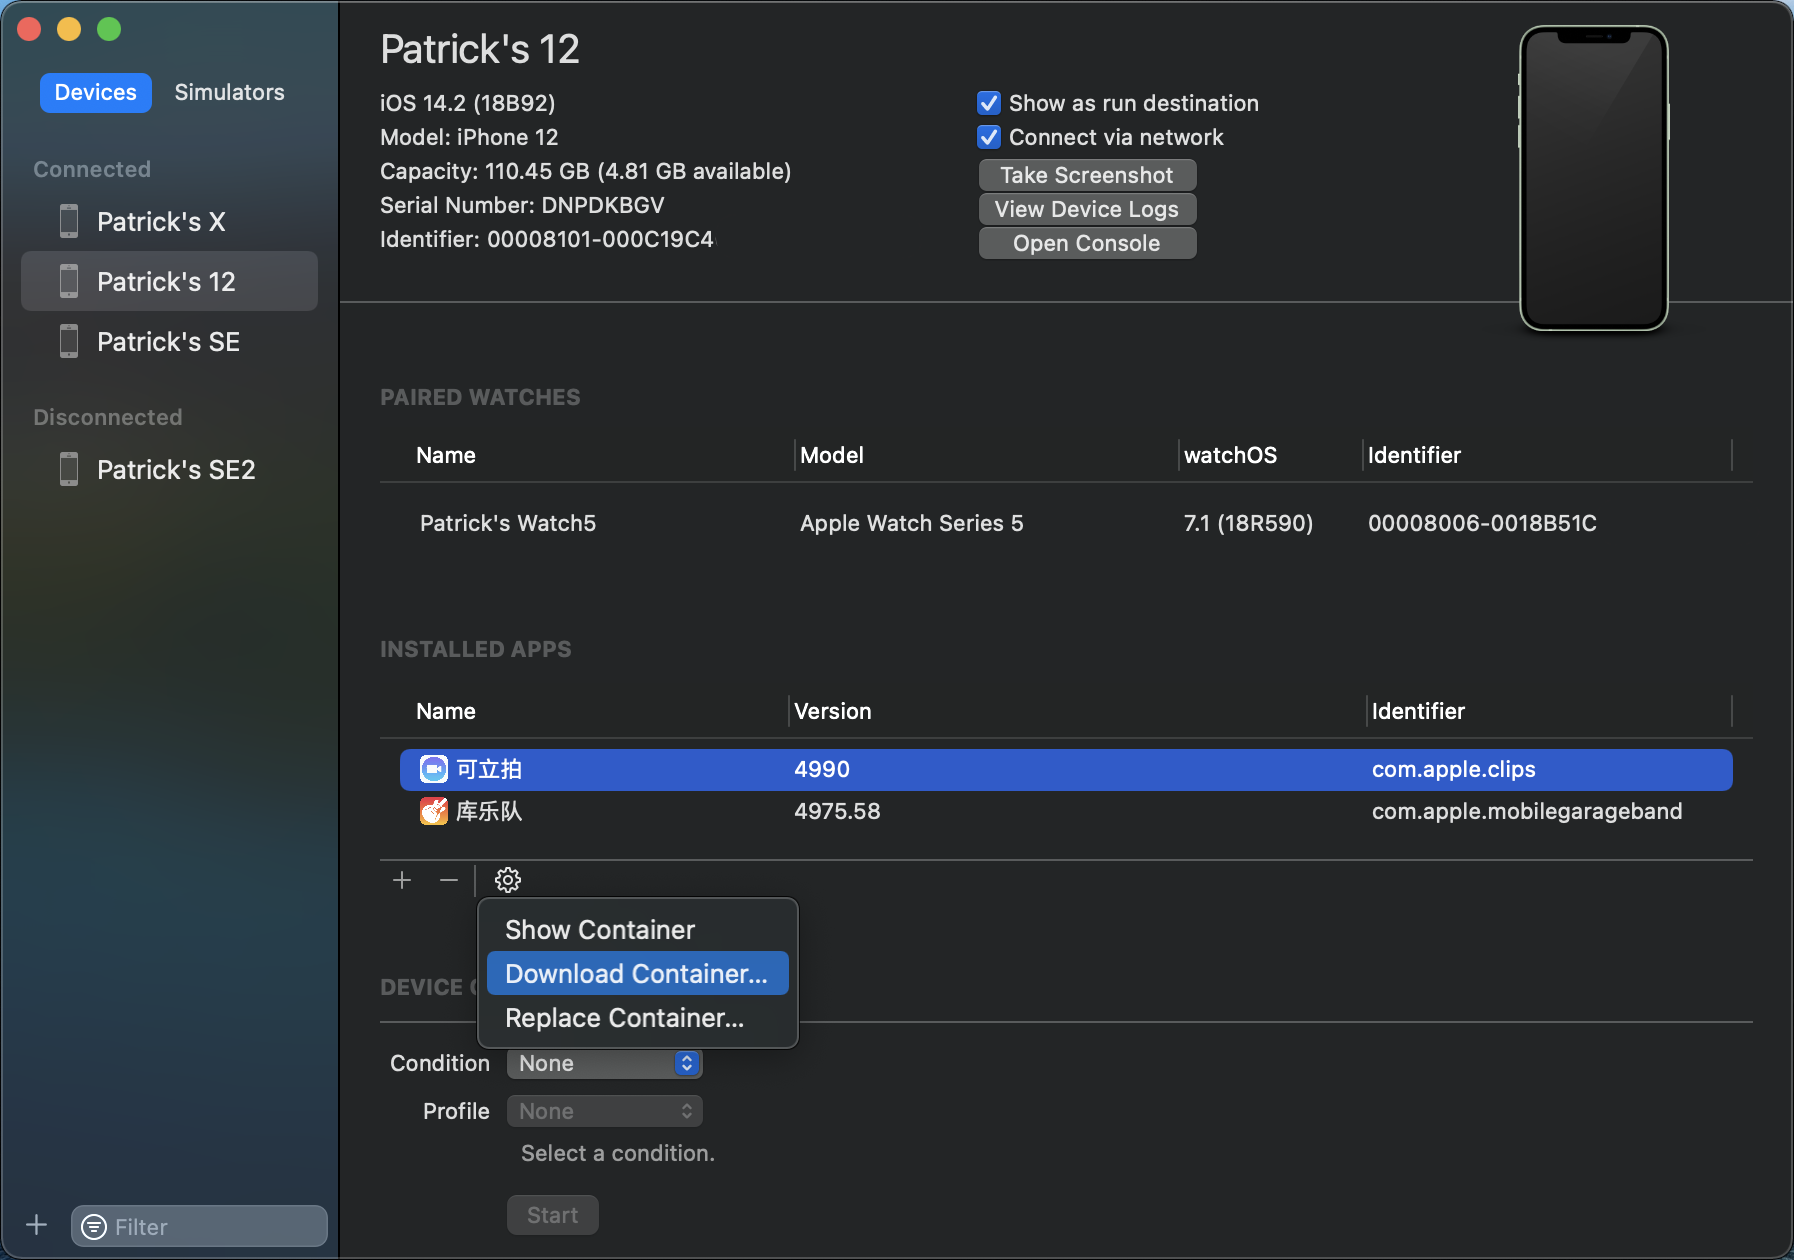Viewport: 1794px width, 1260px height.
Task: Click View Device Logs button
Action: click(1086, 209)
